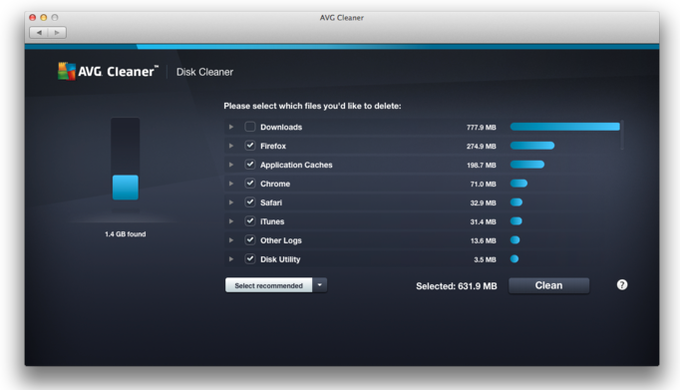Expand the Chrome row disclosure triangle
Screen dimensions: 680x390
tap(231, 184)
